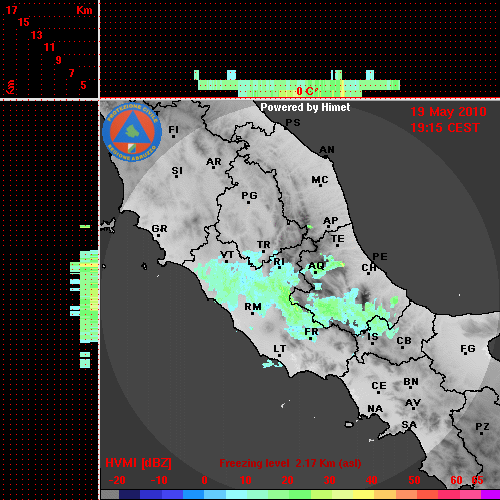This screenshot has width=500, height=500.
Task: Click the 17 Km altitude scale label
Action: coord(11,10)
